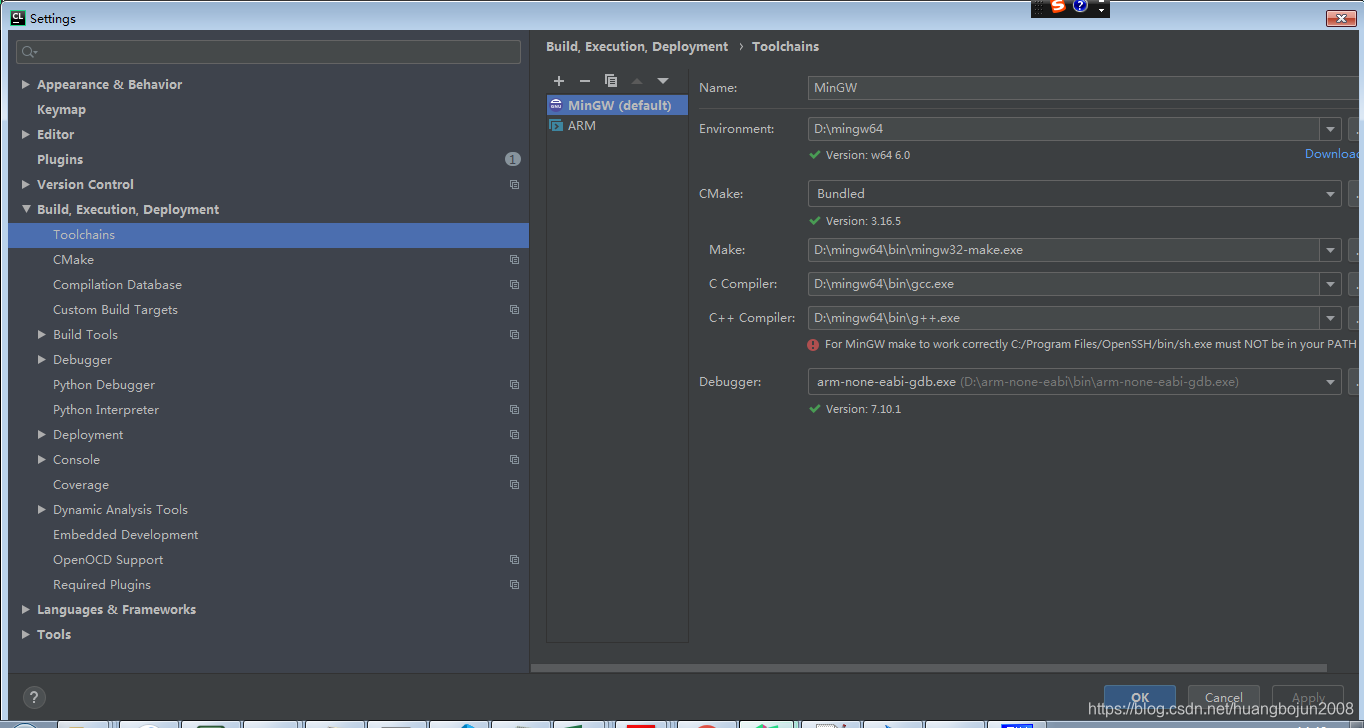Image resolution: width=1364 pixels, height=728 pixels.
Task: Add a new toolchain with the plus icon
Action: (559, 80)
